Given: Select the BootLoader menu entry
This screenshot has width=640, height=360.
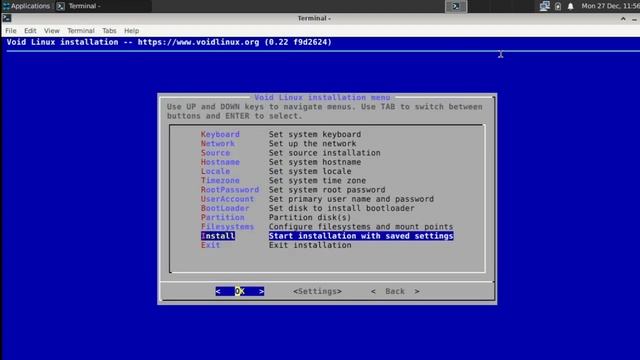Looking at the screenshot, I should coord(225,208).
